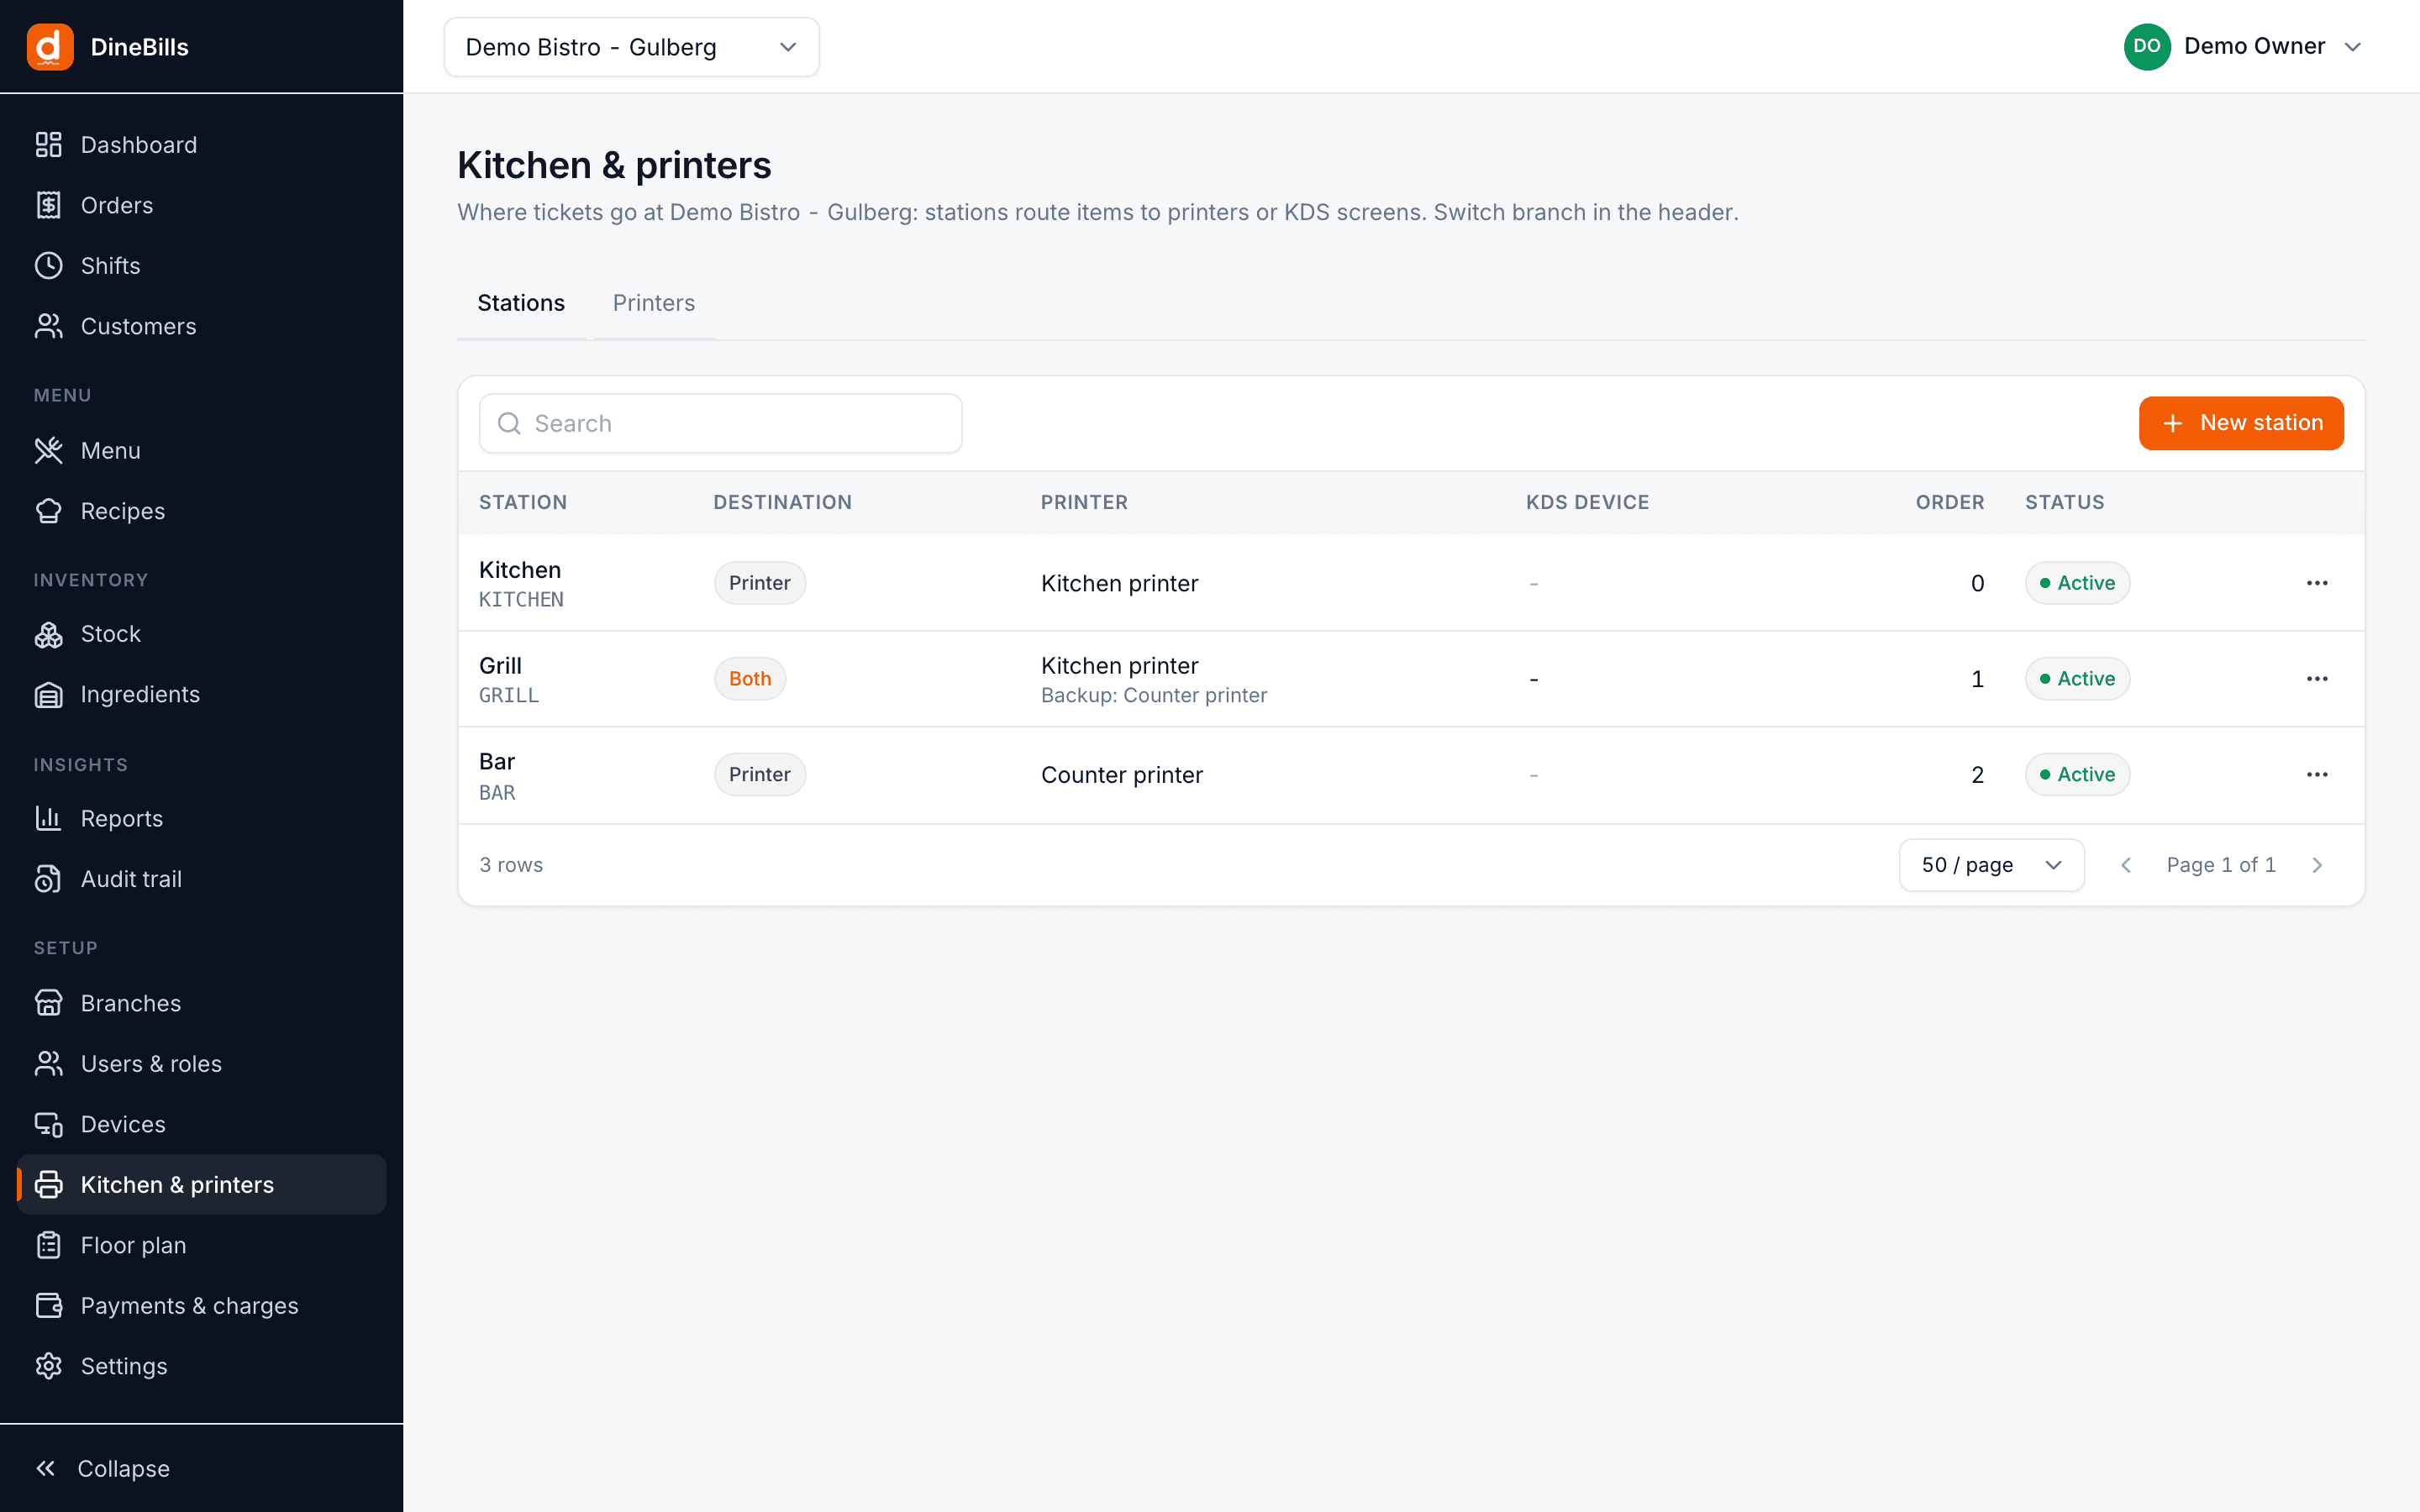
Task: Open actions menu for Bar station
Action: tap(2317, 775)
